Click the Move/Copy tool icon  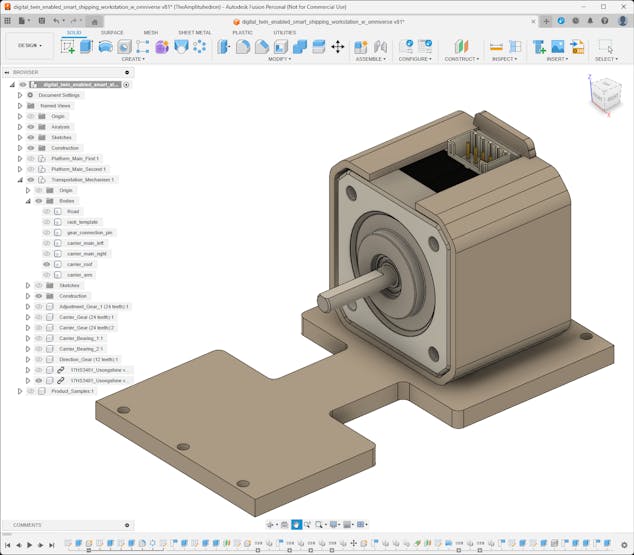[337, 46]
